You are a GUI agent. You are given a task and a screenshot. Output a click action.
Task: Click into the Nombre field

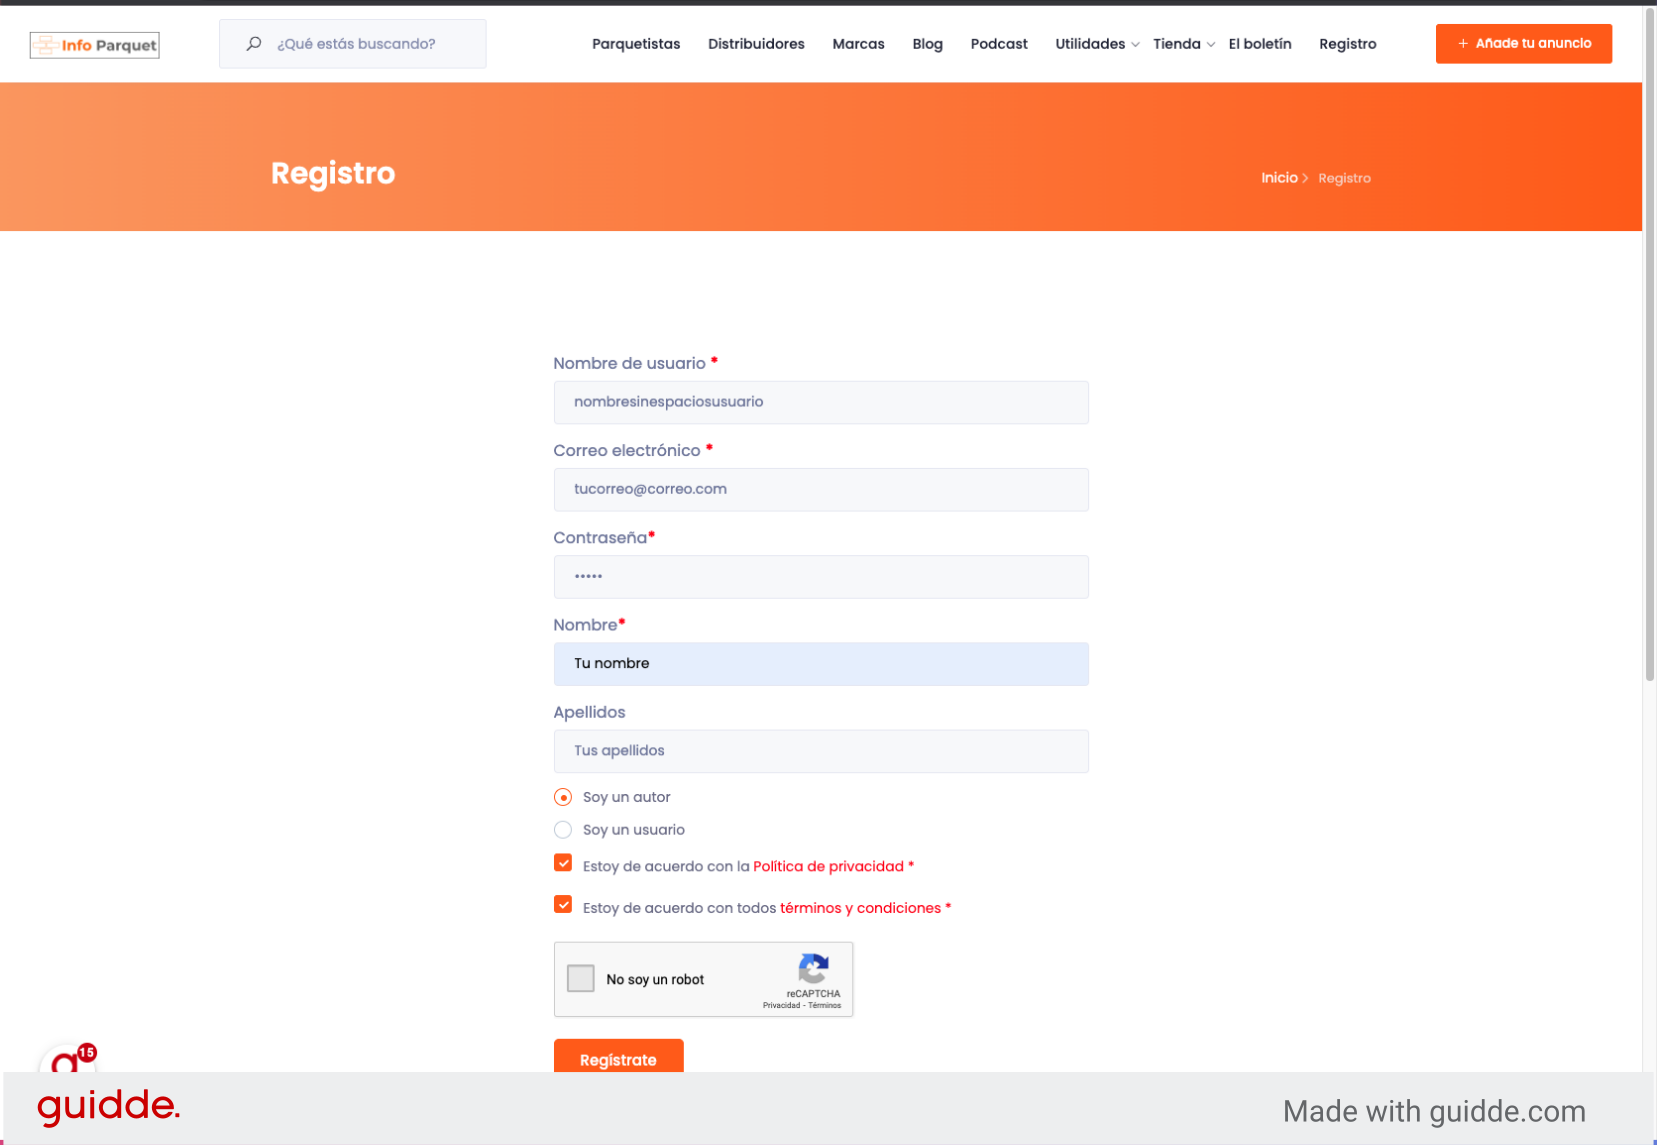(x=821, y=664)
